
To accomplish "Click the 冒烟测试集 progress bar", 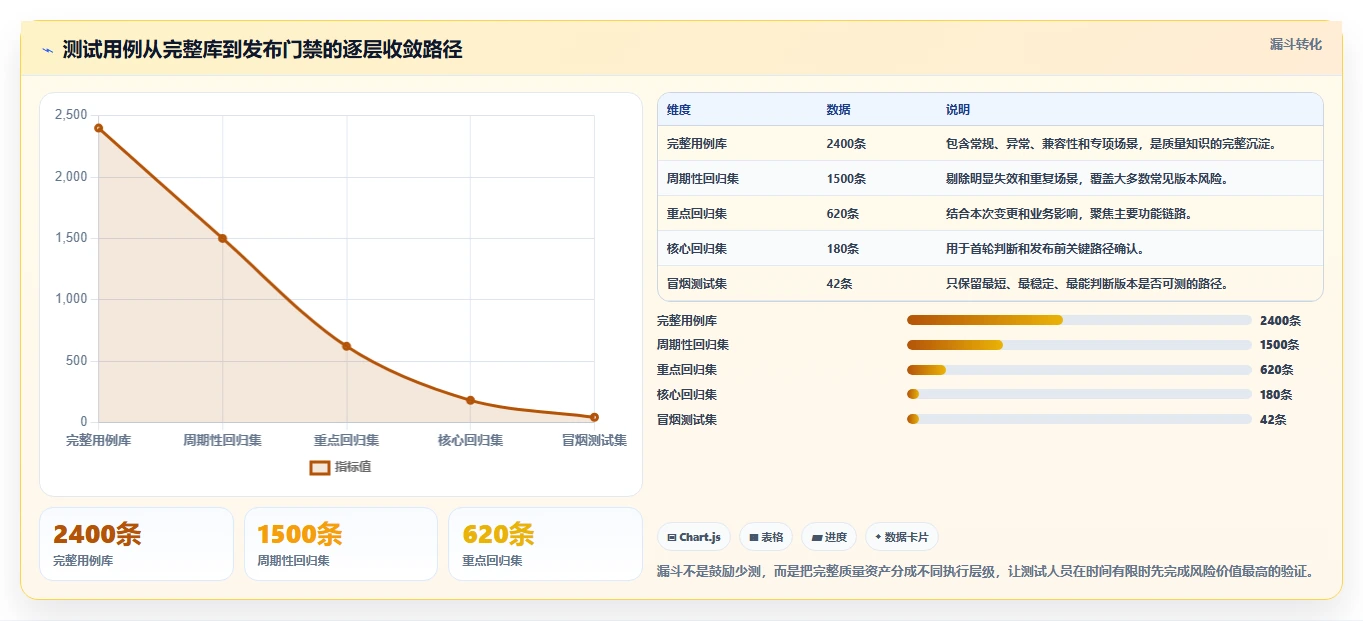I will click(x=1079, y=419).
